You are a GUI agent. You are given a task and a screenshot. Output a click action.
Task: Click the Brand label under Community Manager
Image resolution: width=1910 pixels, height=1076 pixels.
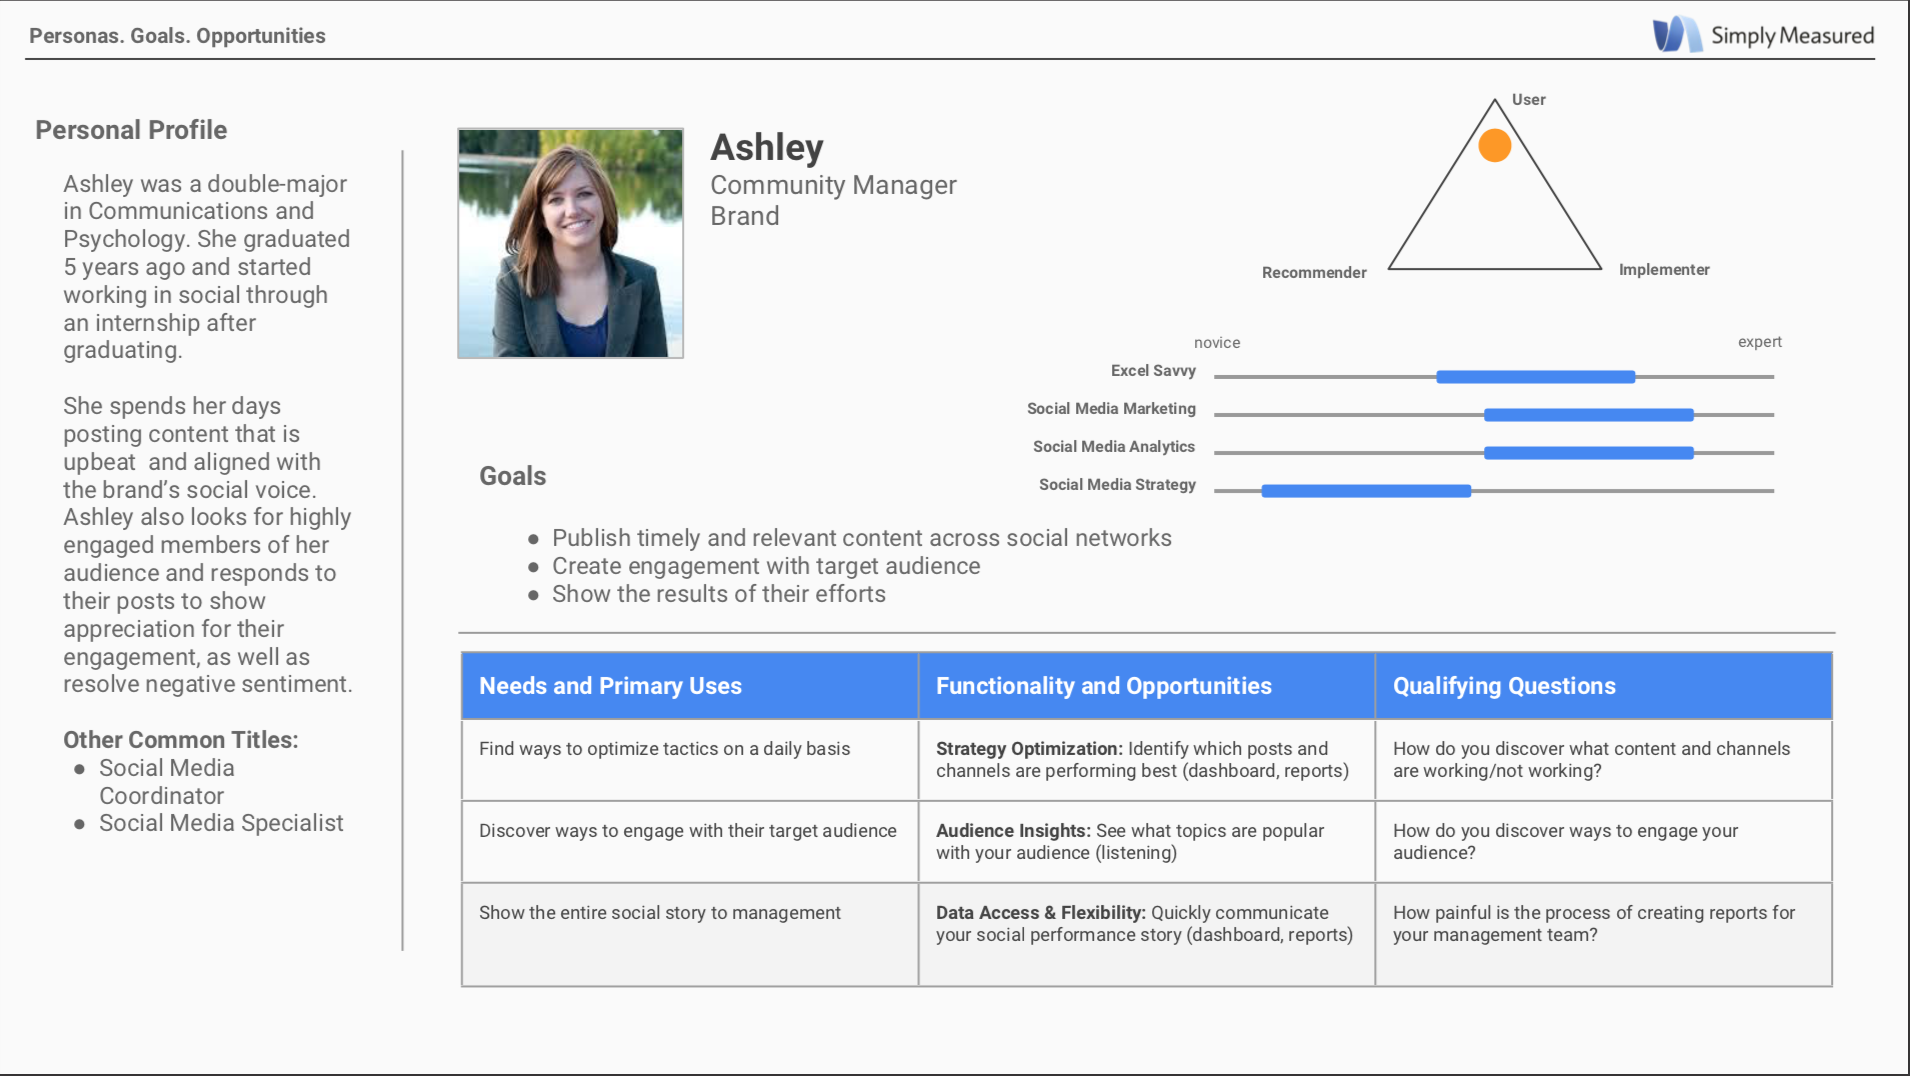pos(745,216)
